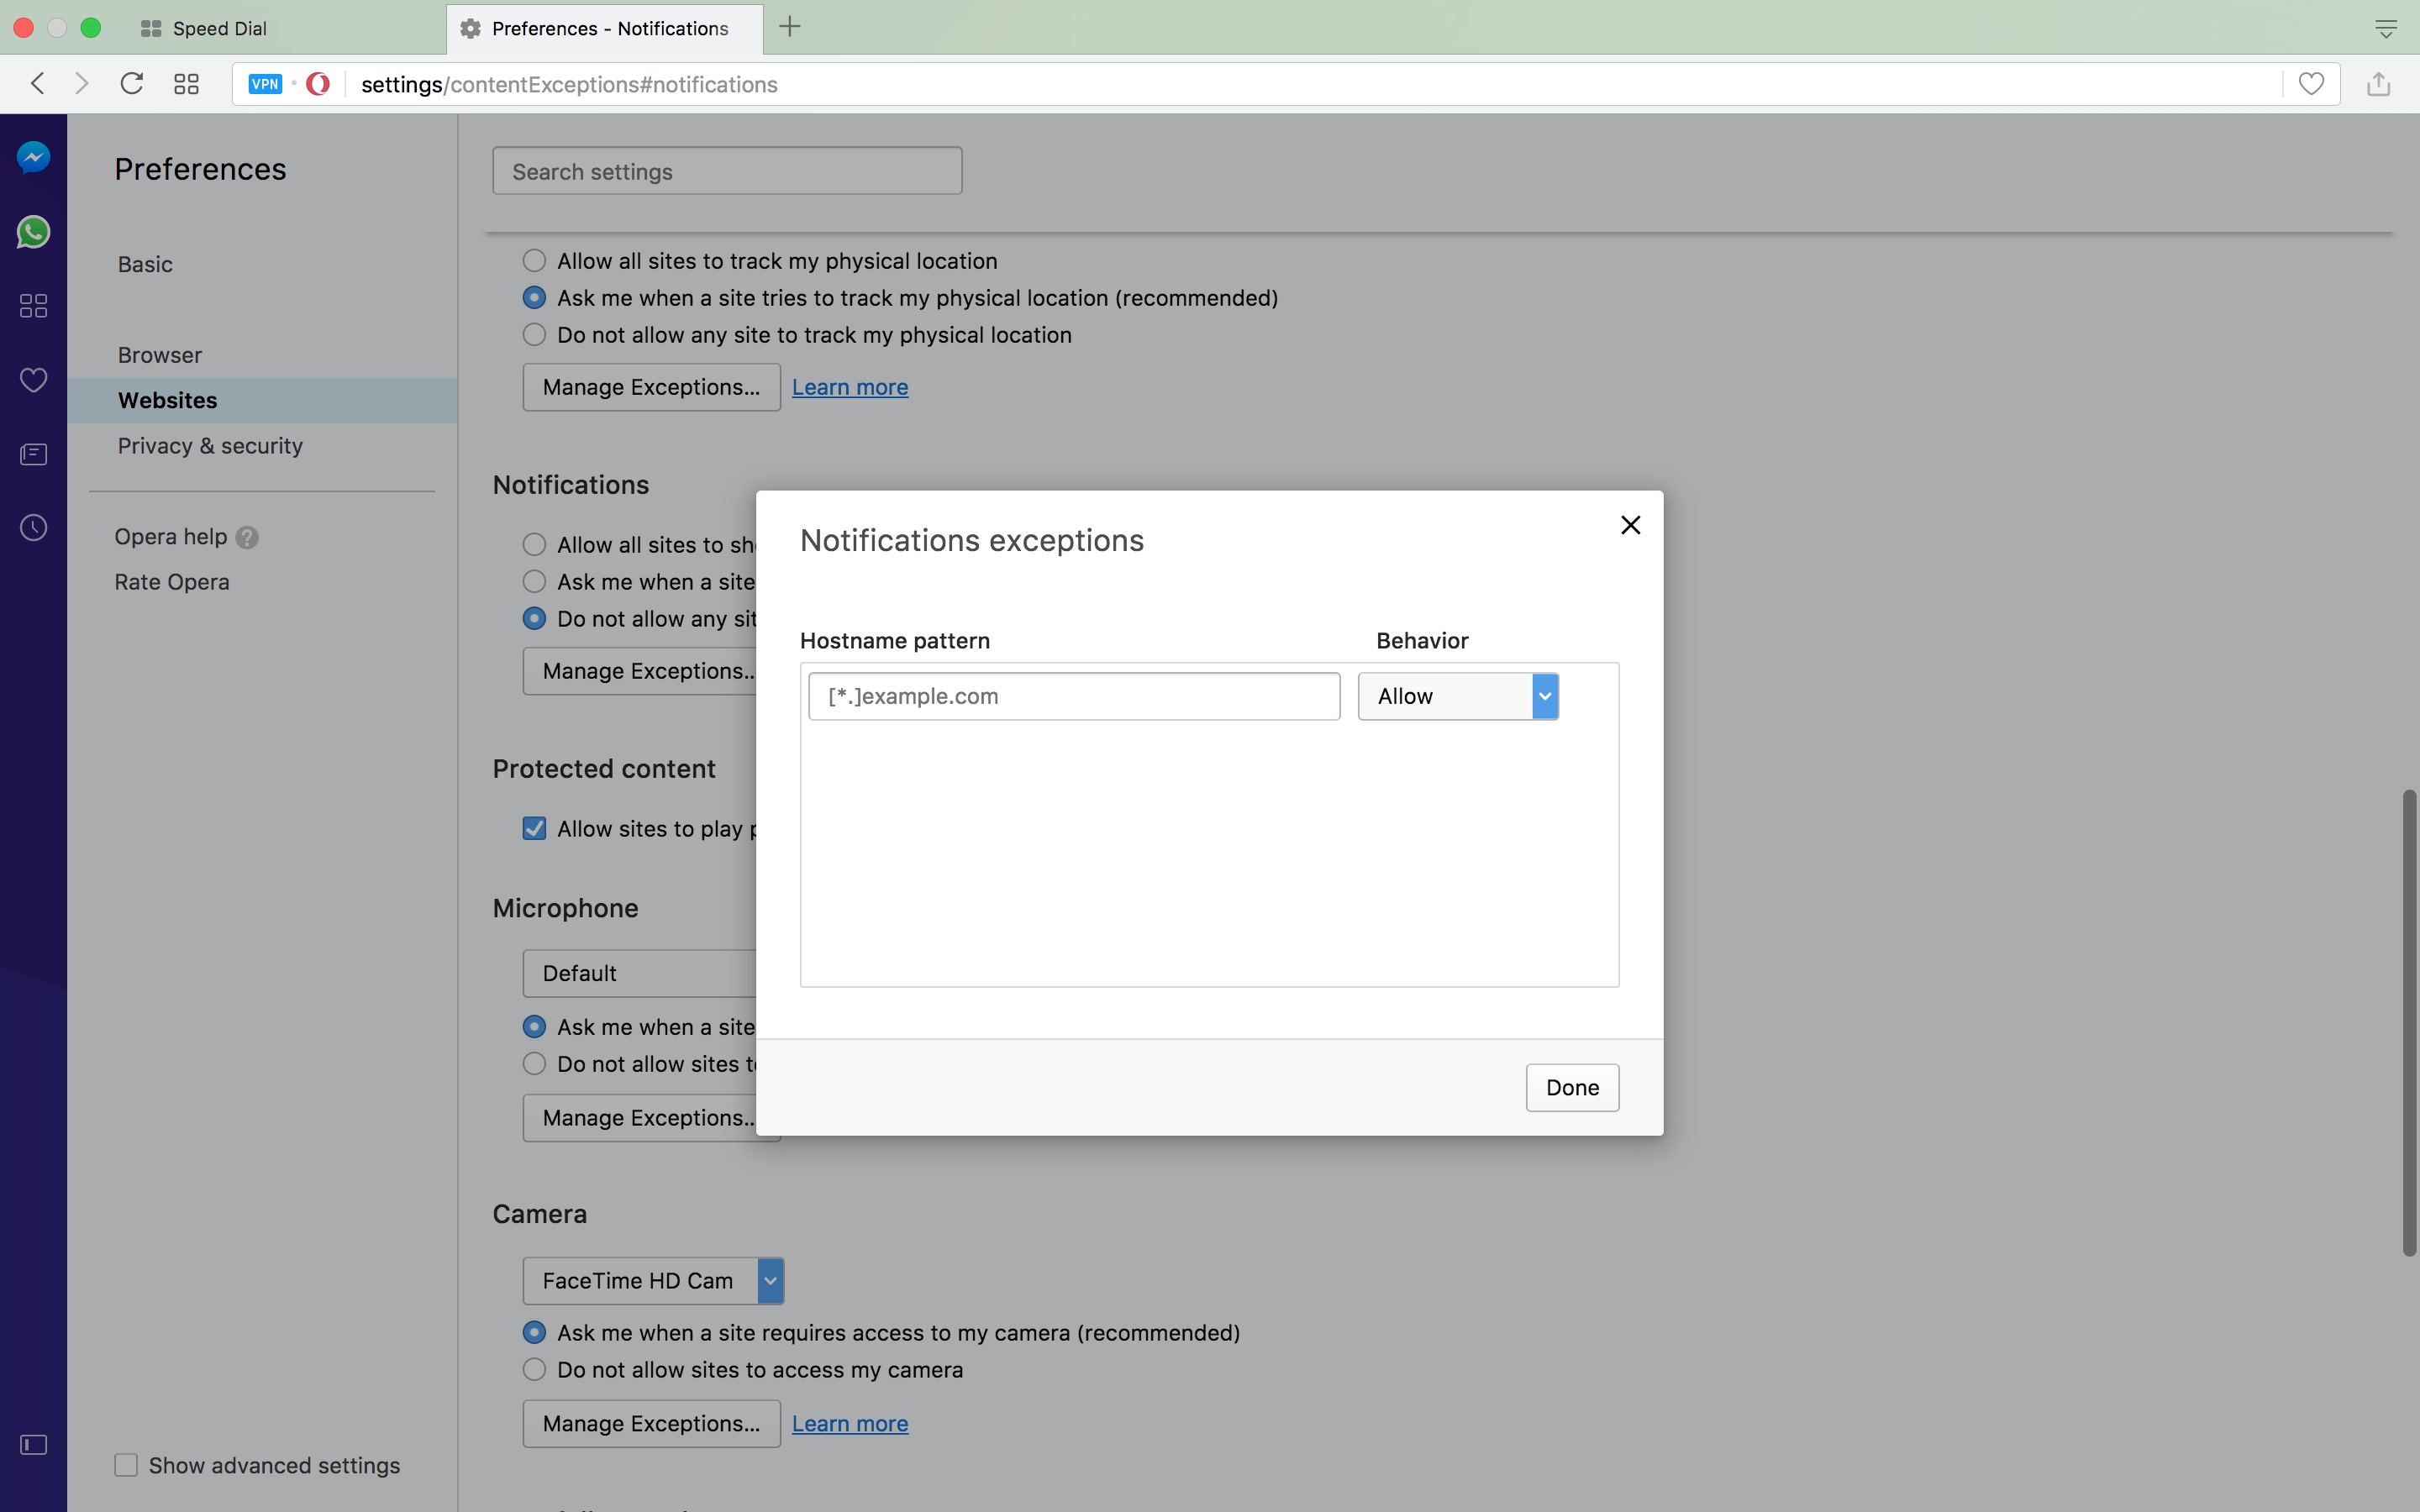Enable Show advanced settings checkbox
This screenshot has height=1512, width=2420.
(x=126, y=1465)
